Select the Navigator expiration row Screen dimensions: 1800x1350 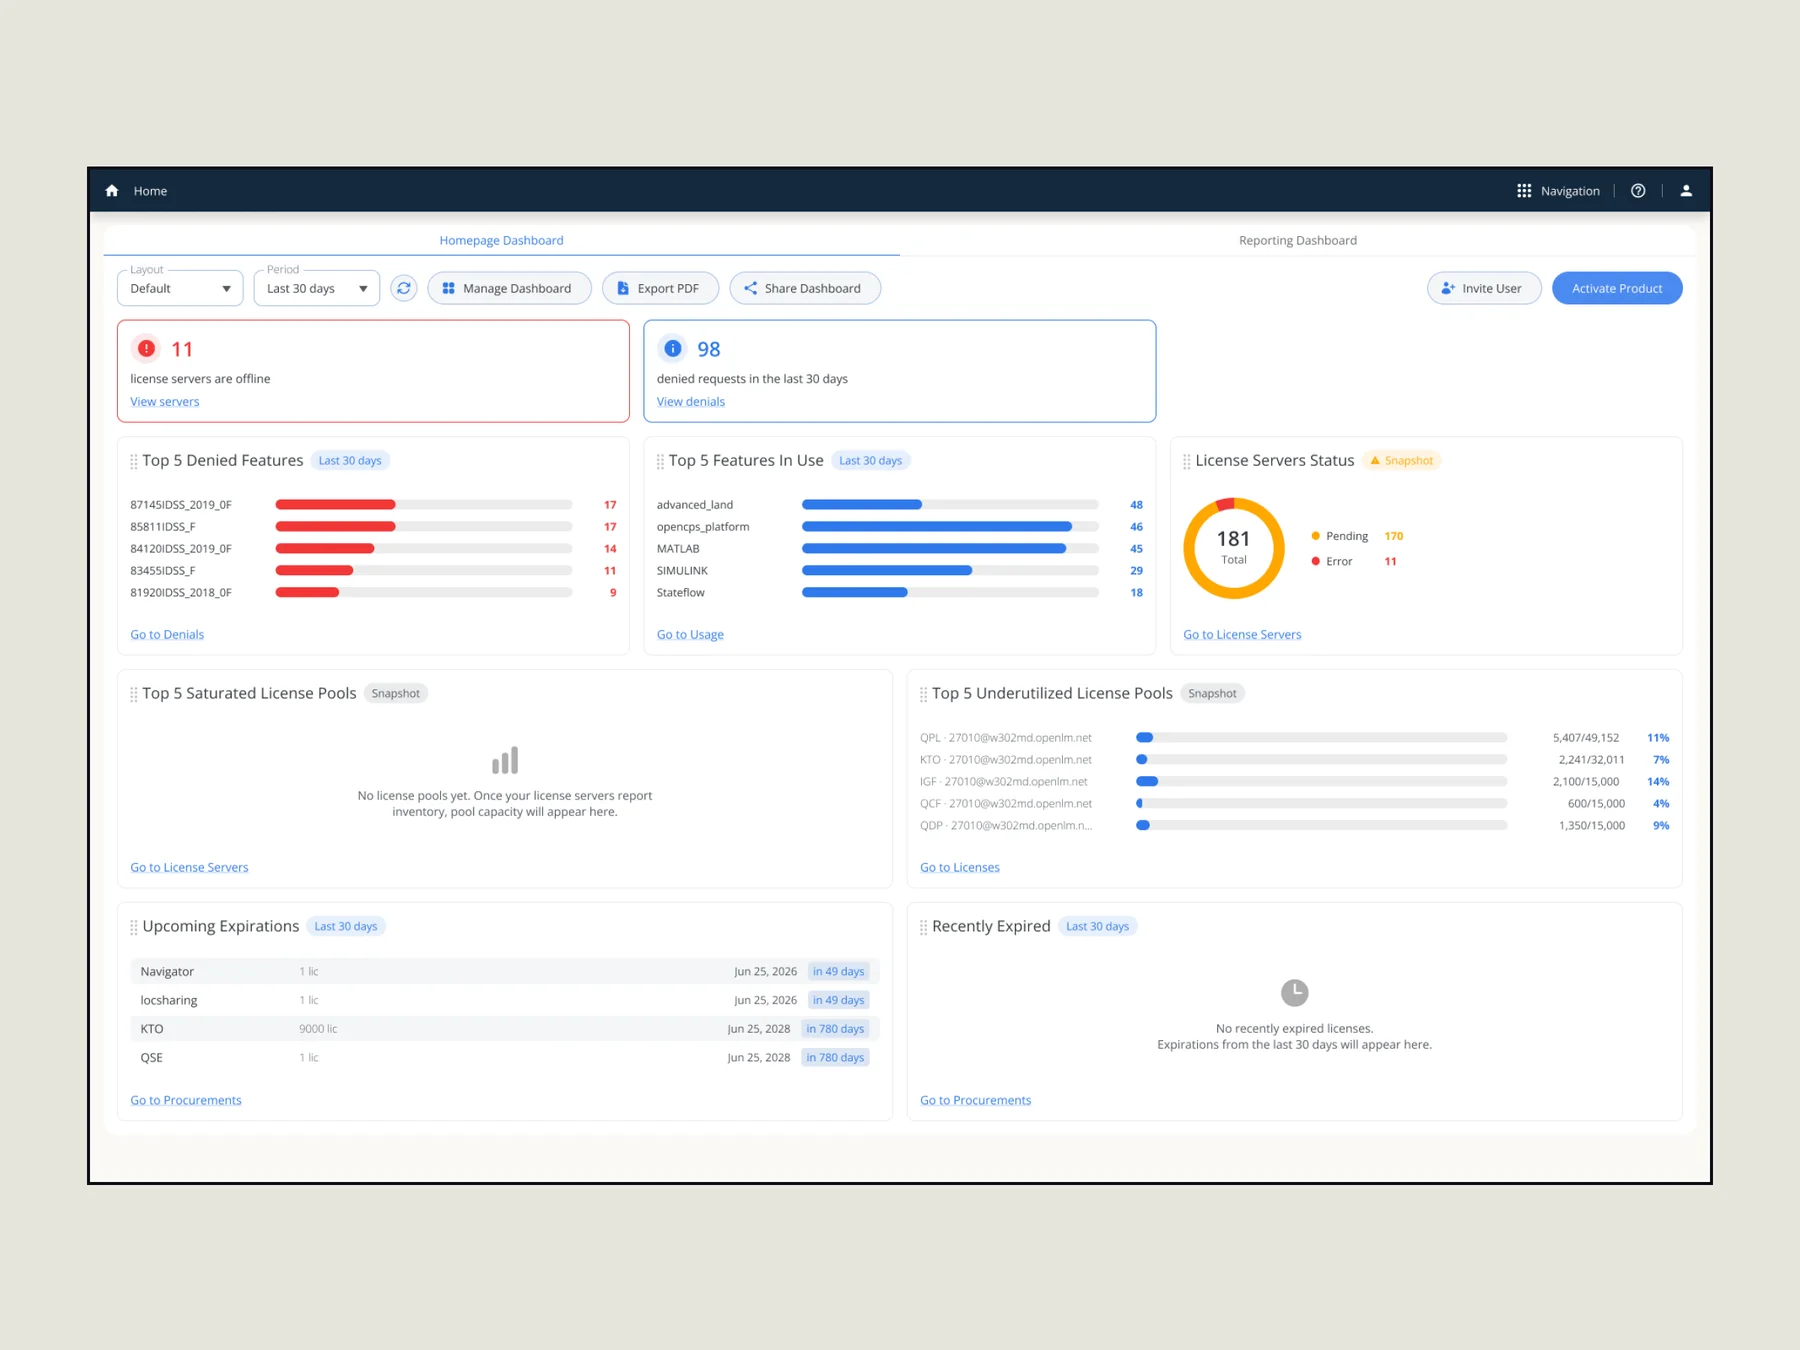coord(505,972)
